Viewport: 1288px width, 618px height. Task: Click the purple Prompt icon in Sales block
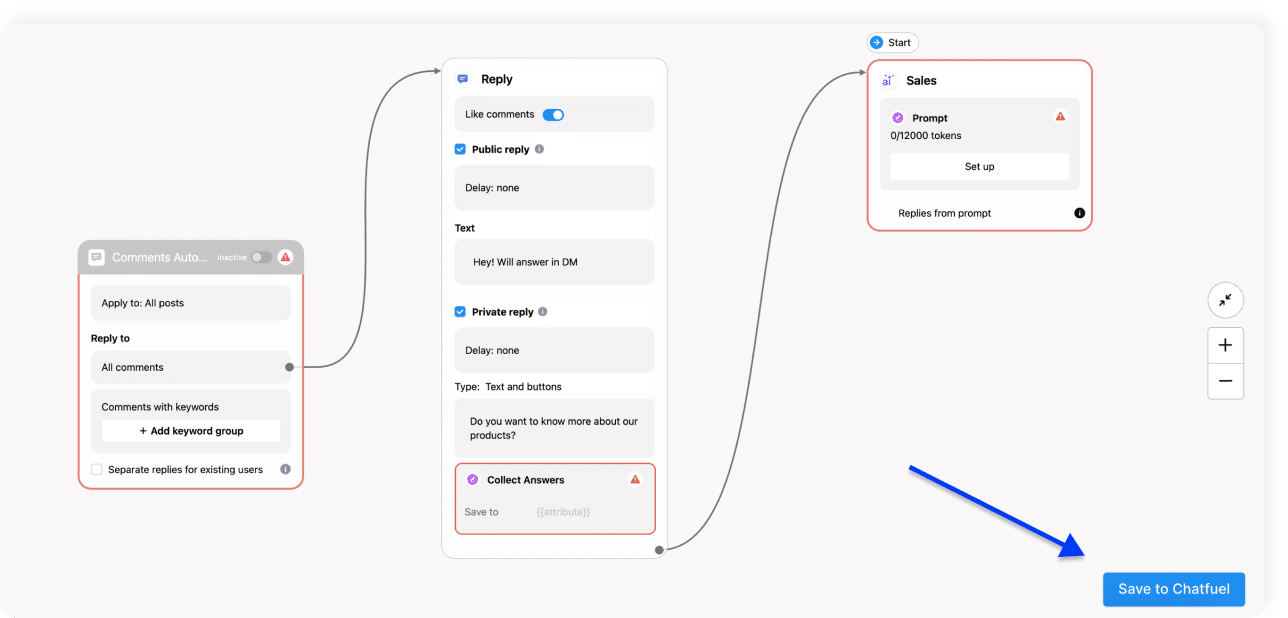897,117
